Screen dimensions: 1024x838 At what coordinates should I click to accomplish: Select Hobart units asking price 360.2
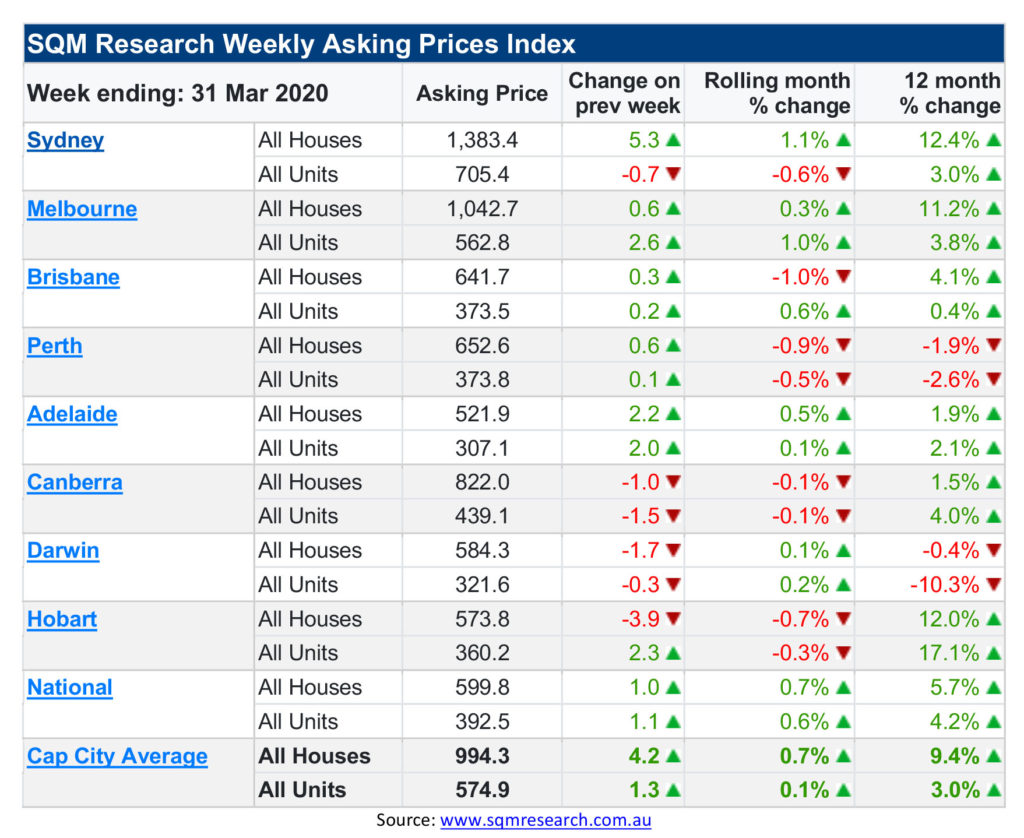pos(482,653)
